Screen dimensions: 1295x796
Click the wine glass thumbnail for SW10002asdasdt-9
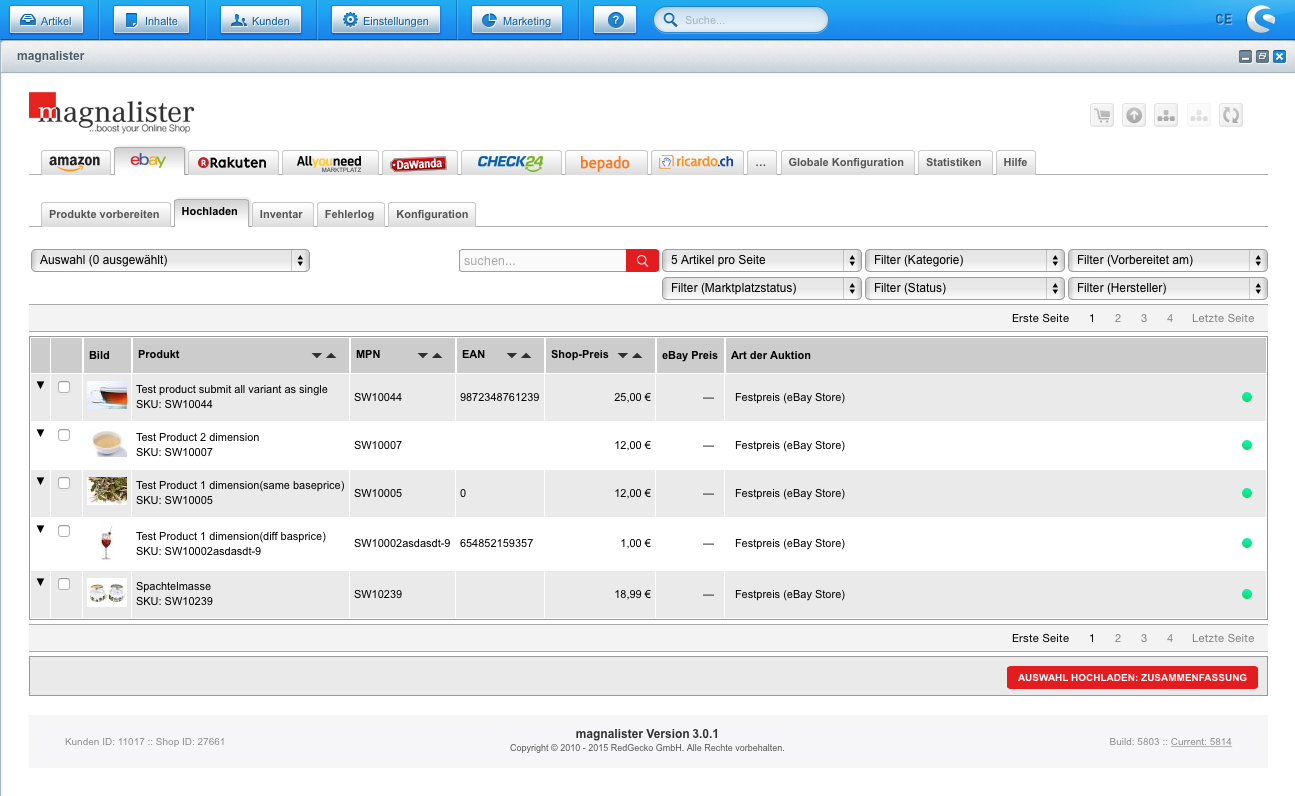(106, 543)
